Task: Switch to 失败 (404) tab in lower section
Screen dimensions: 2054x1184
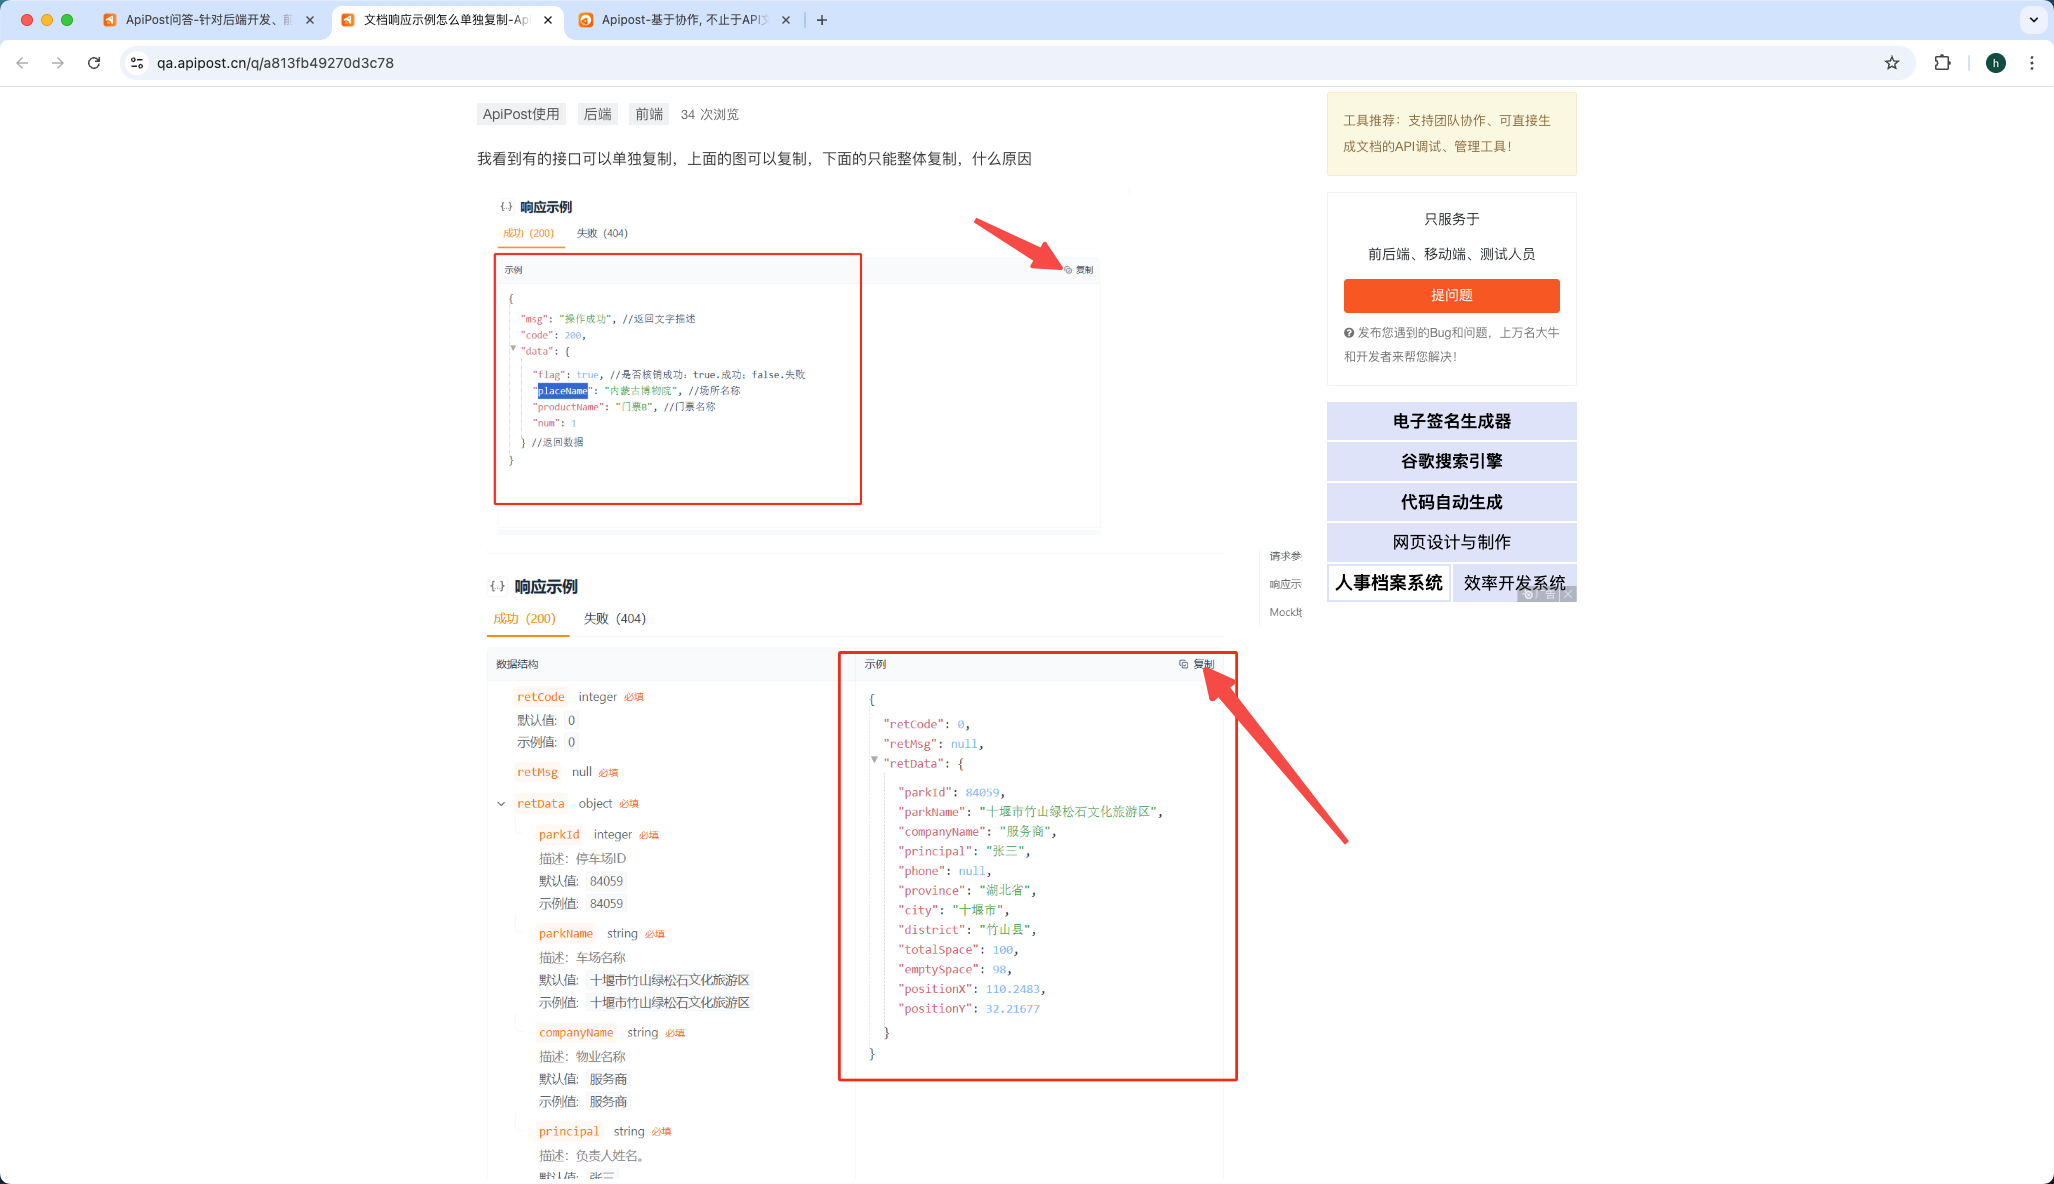Action: tap(614, 619)
